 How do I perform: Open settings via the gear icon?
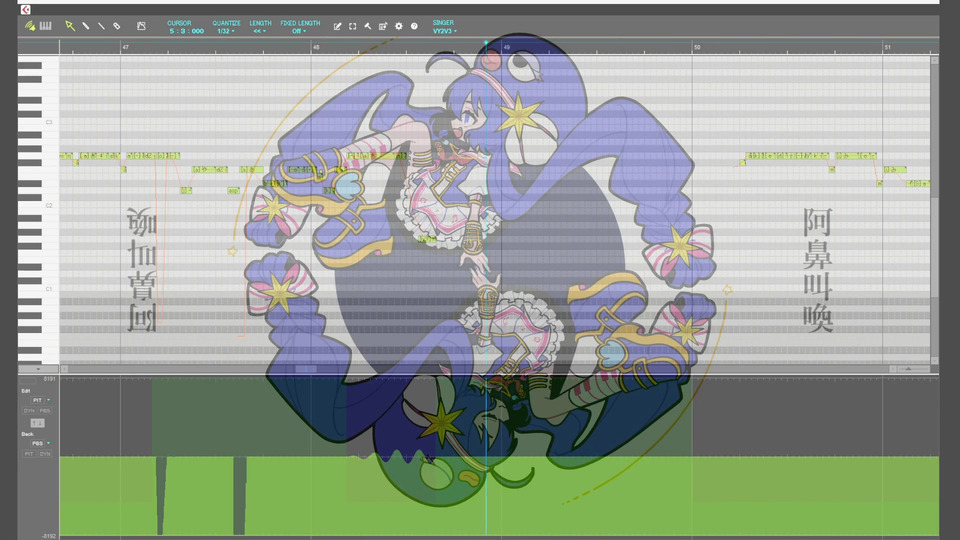tap(399, 26)
